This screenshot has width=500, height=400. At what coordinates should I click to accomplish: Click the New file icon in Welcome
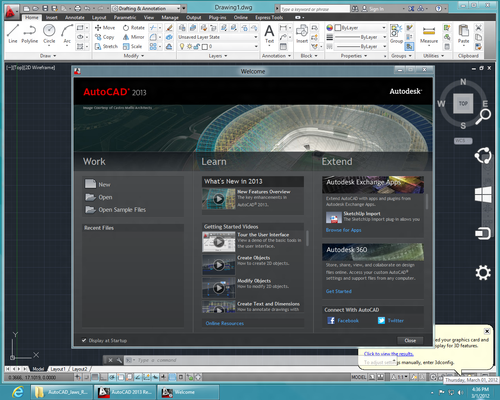coord(90,184)
